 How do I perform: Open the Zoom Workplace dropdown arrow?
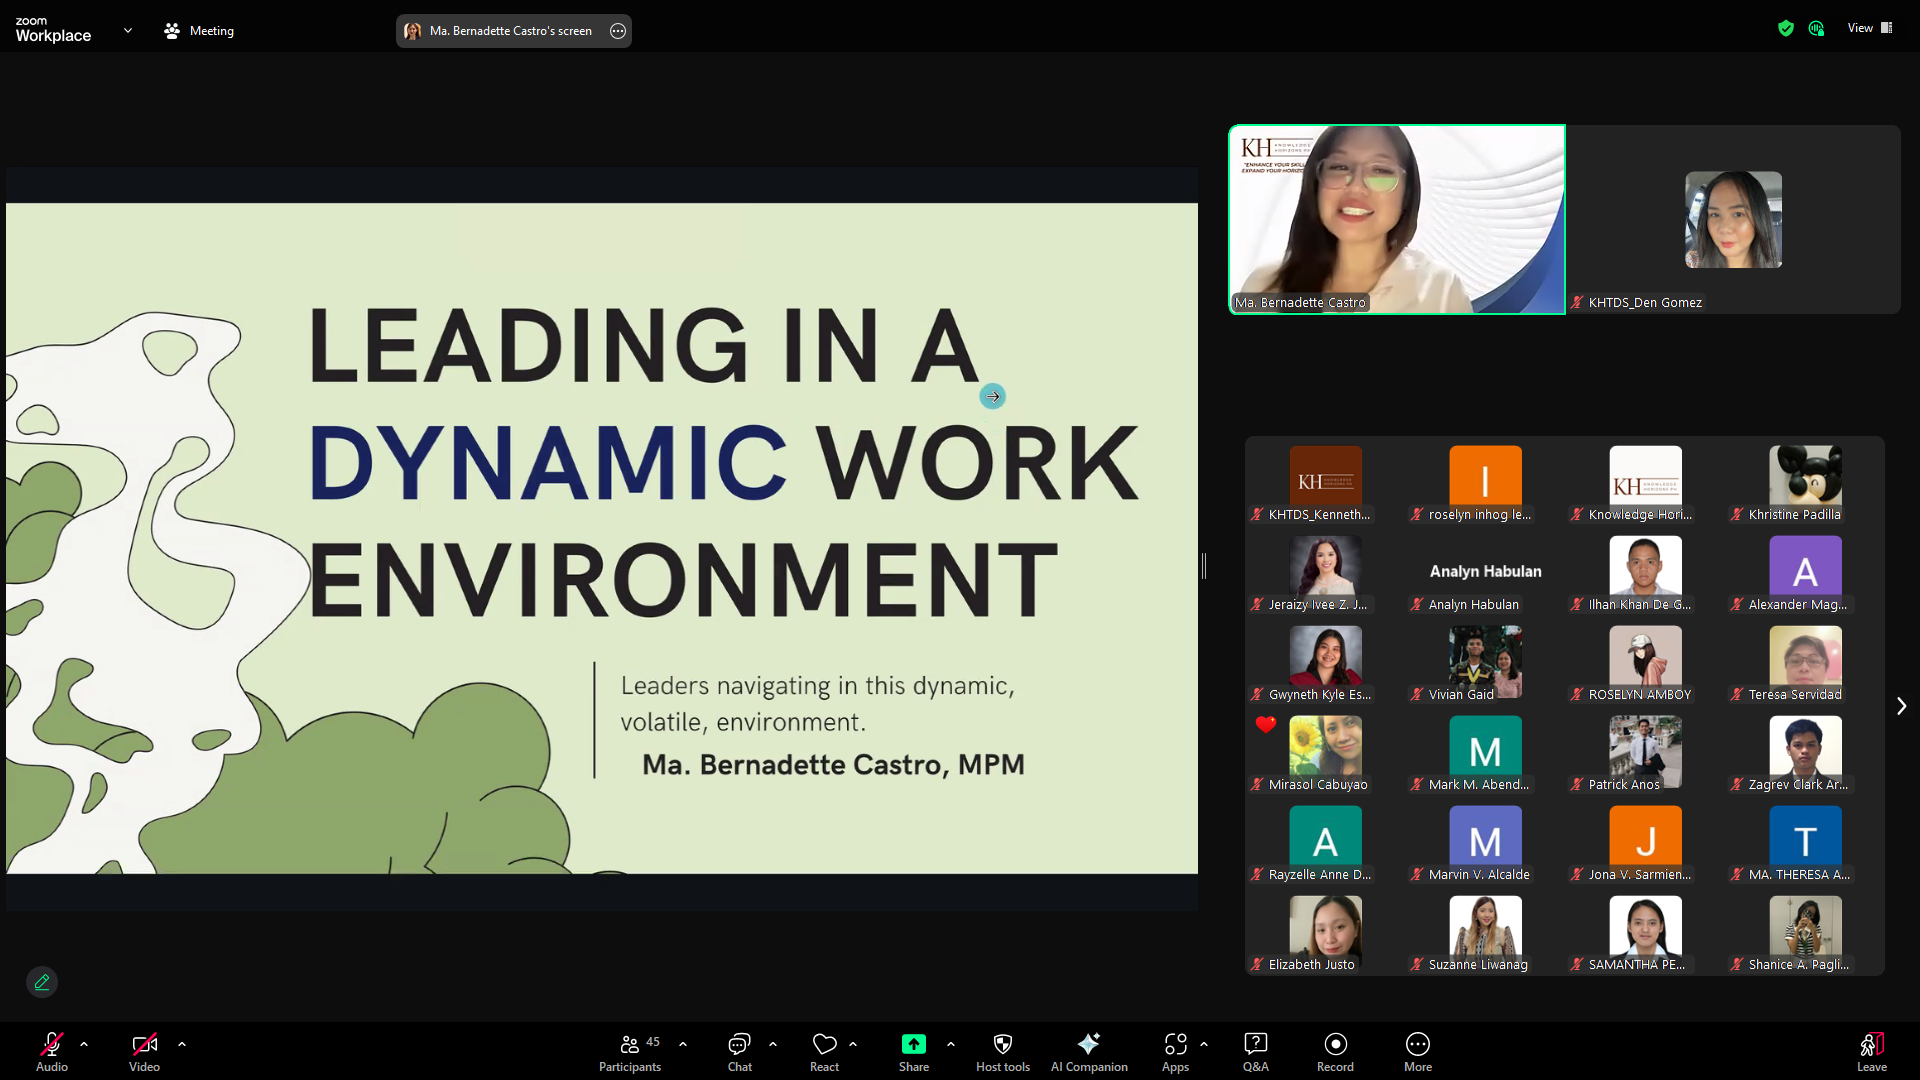[128, 31]
